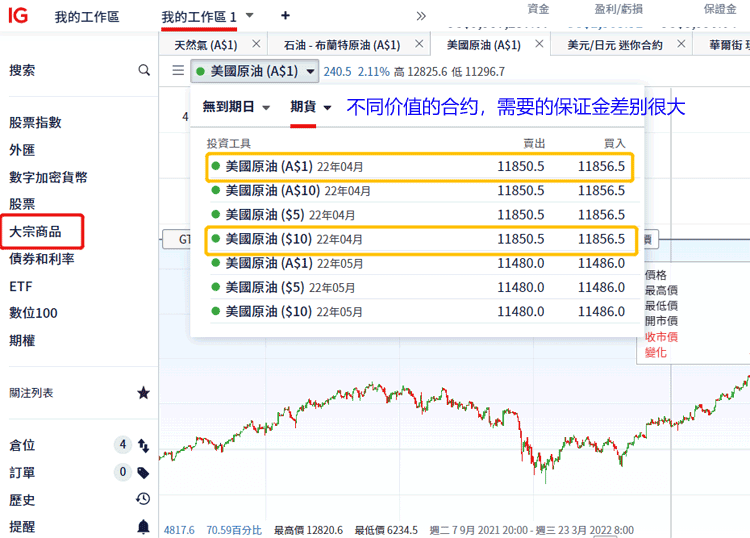This screenshot has height=538, width=750.
Task: Click the clock icon beside 歷史
Action: click(x=143, y=499)
